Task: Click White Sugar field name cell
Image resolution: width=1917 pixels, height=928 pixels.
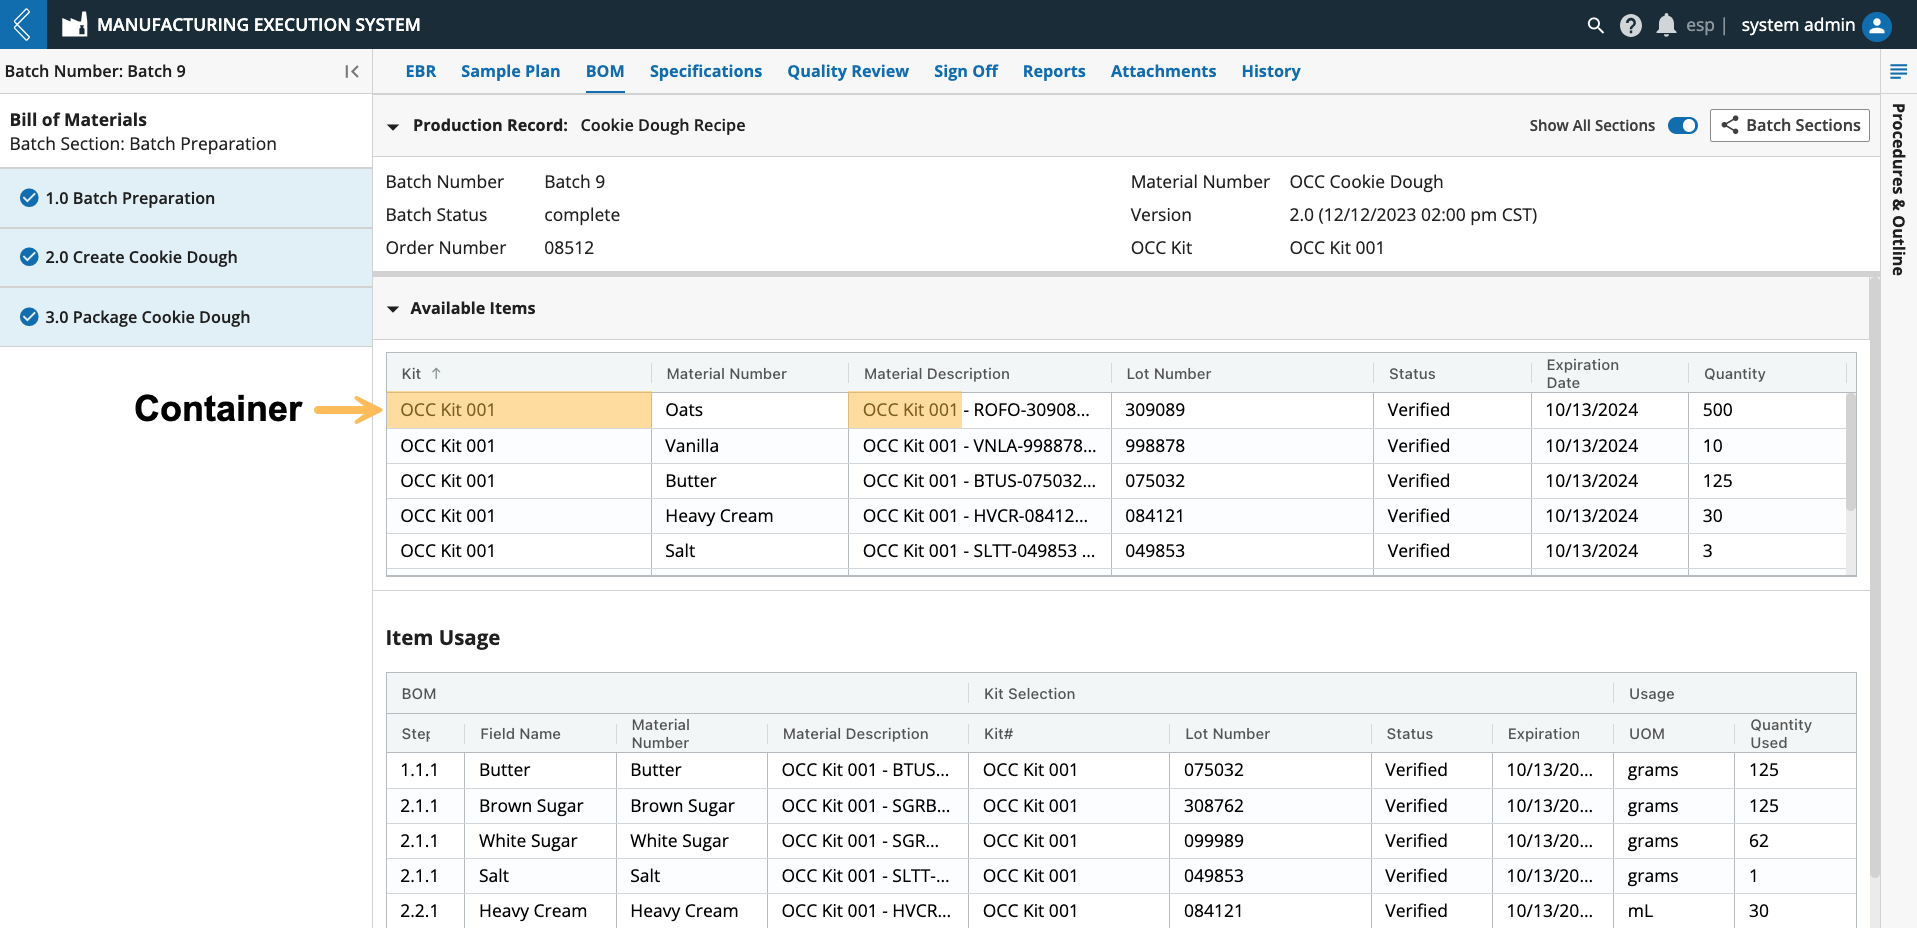Action: pyautogui.click(x=540, y=841)
